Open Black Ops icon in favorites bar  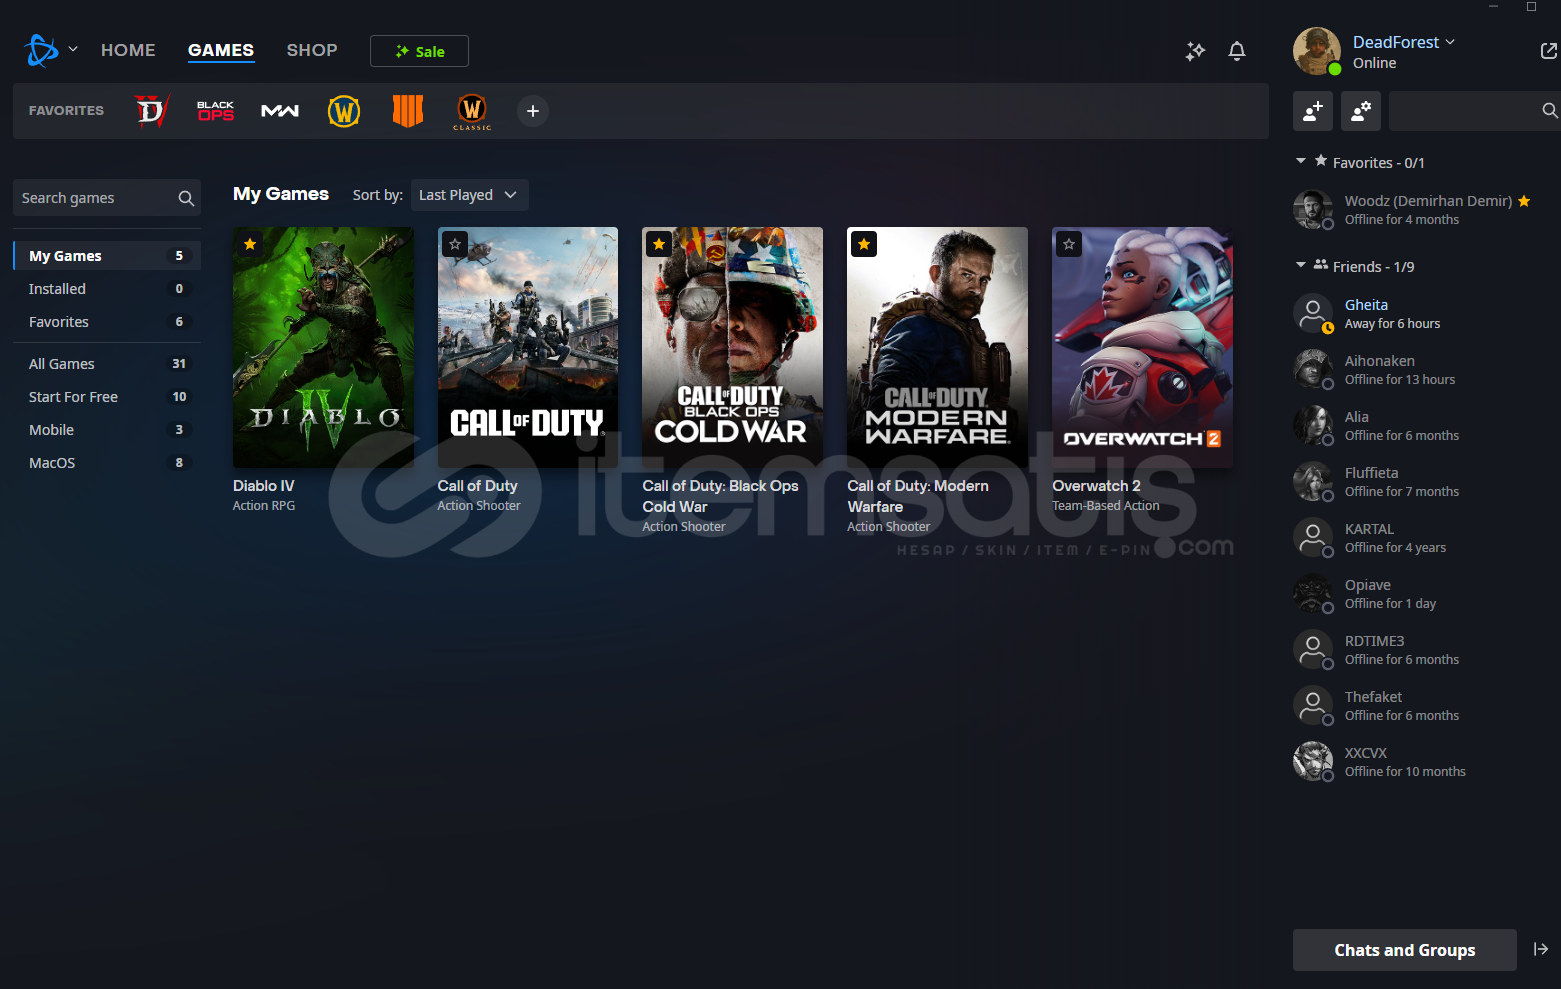pos(216,111)
